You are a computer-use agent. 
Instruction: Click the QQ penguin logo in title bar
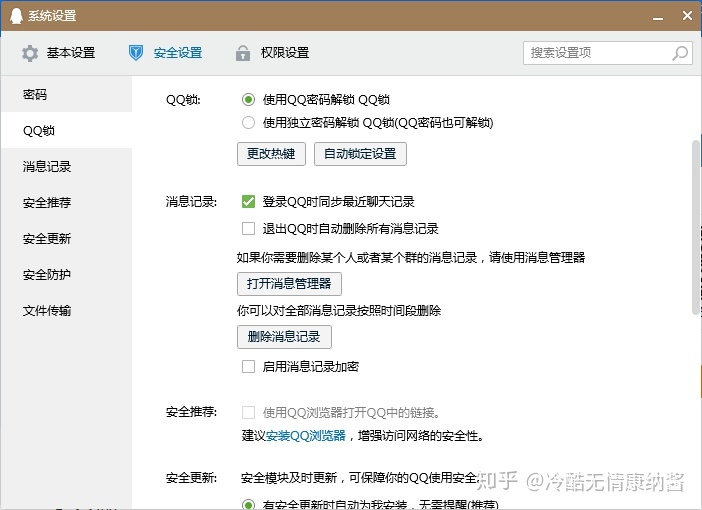(16, 16)
